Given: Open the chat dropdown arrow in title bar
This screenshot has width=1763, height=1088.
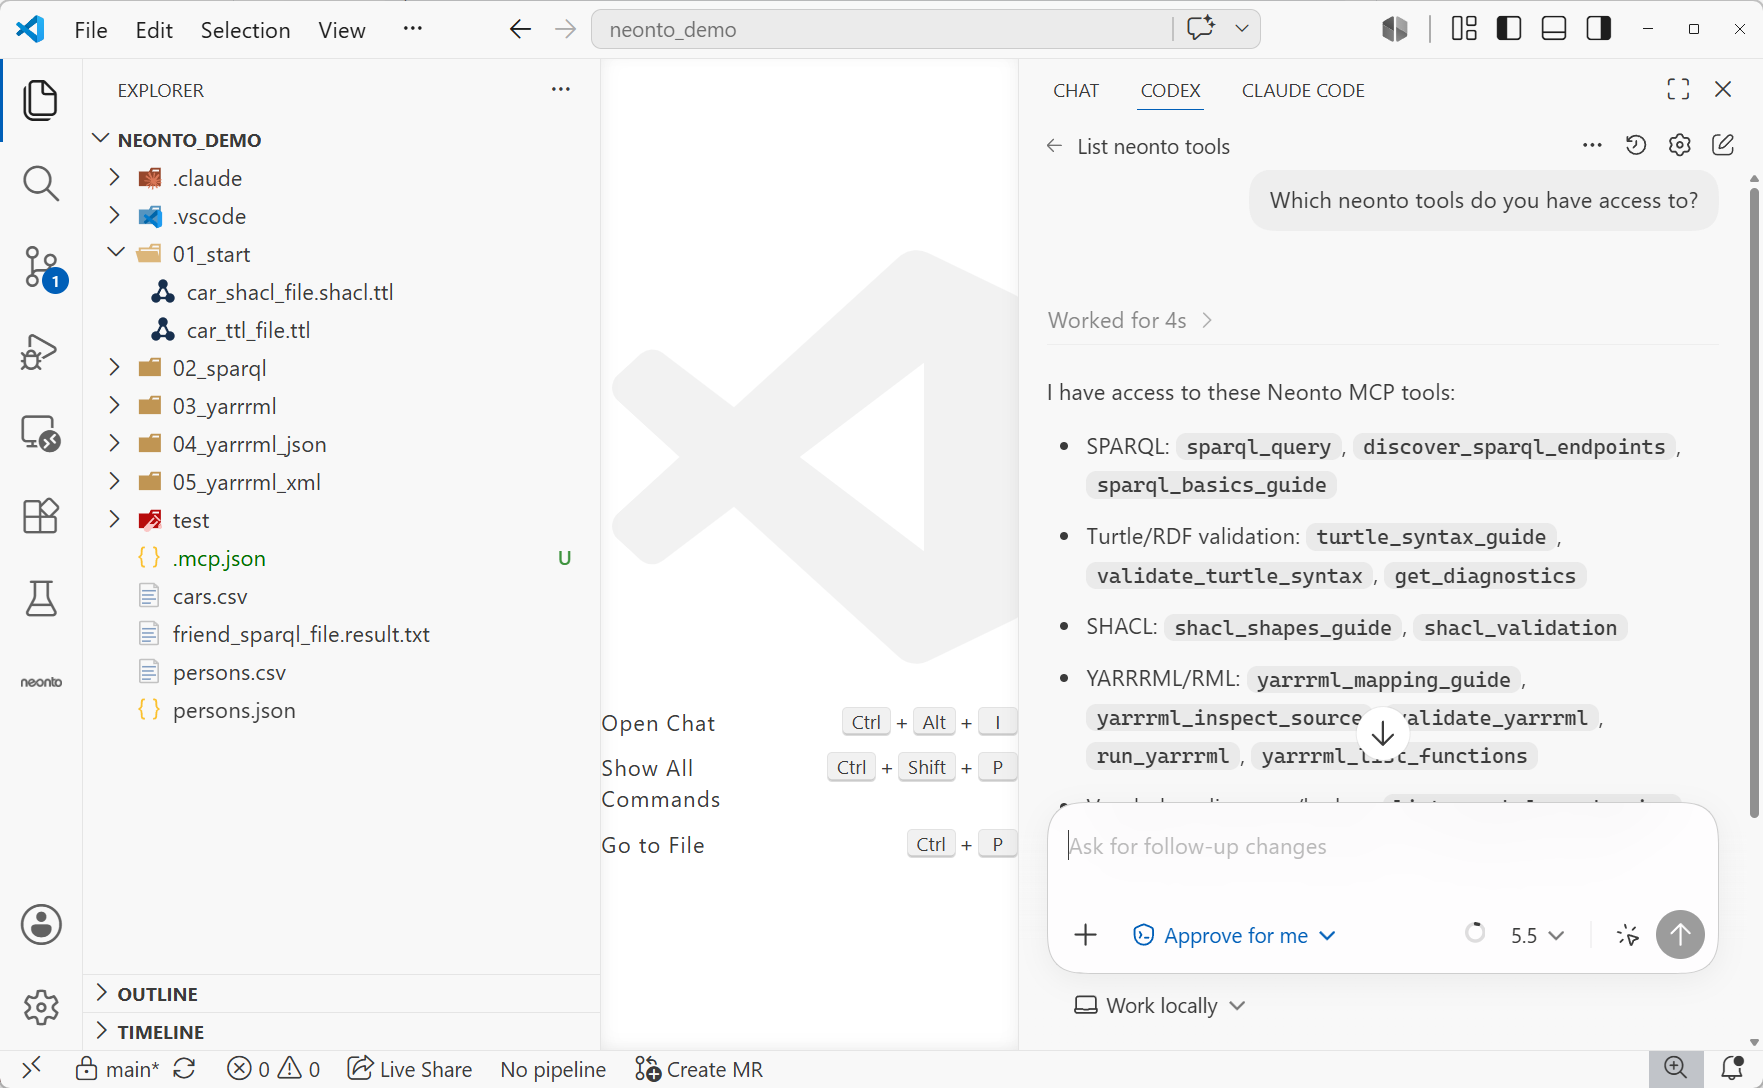Looking at the screenshot, I should coord(1241,29).
